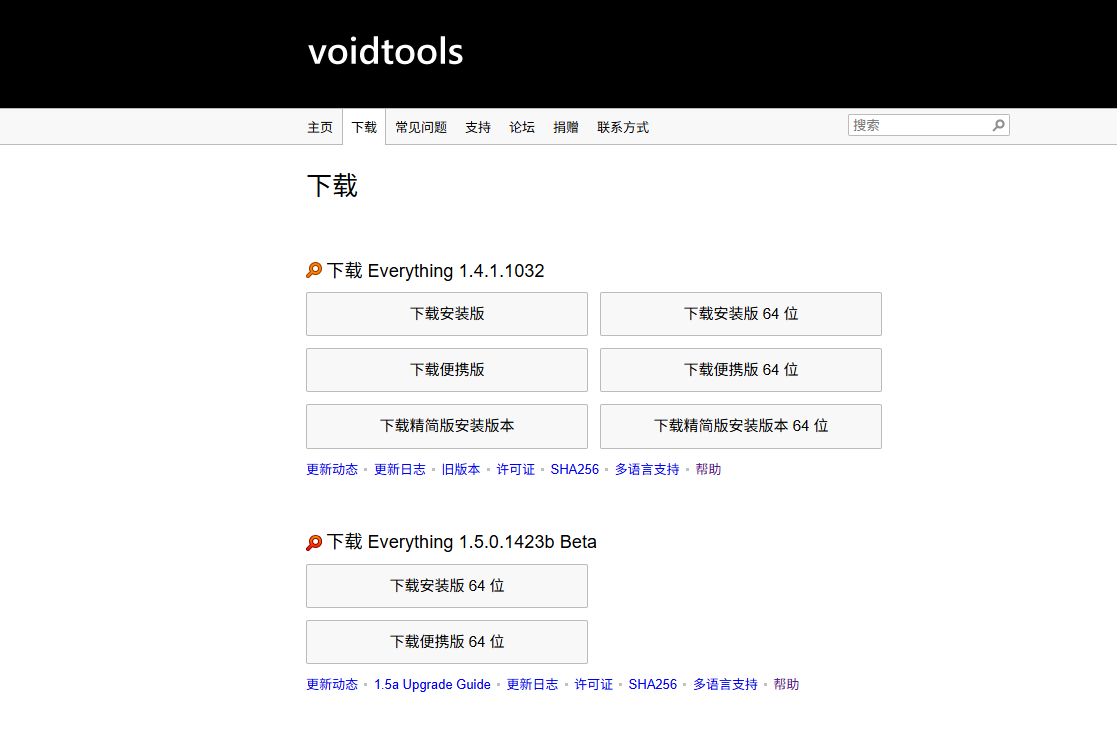Open 许可证 link under version 1.4.1.1032
Screen dimensions: 1117x738
pyautogui.click(x=516, y=469)
